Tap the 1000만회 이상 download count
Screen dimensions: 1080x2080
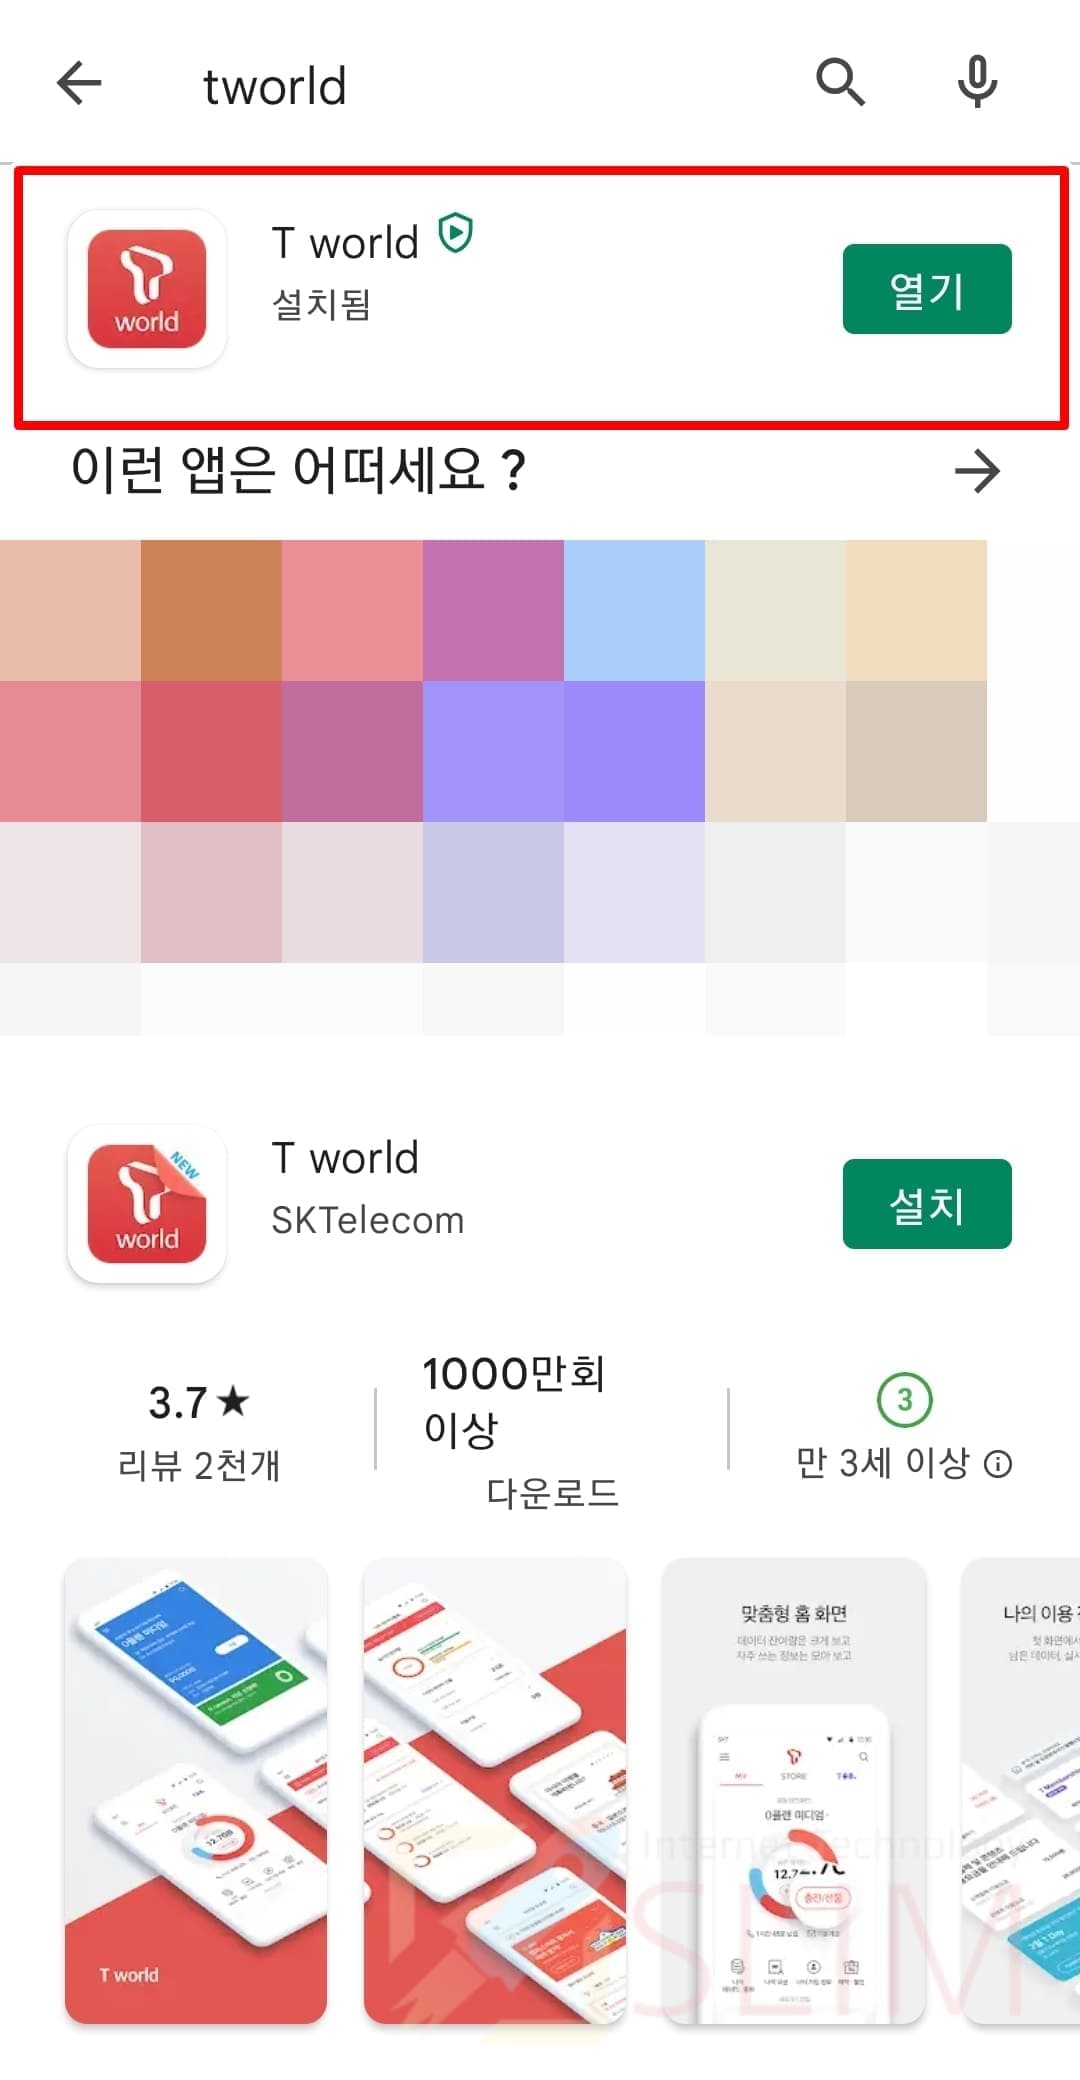514,1402
